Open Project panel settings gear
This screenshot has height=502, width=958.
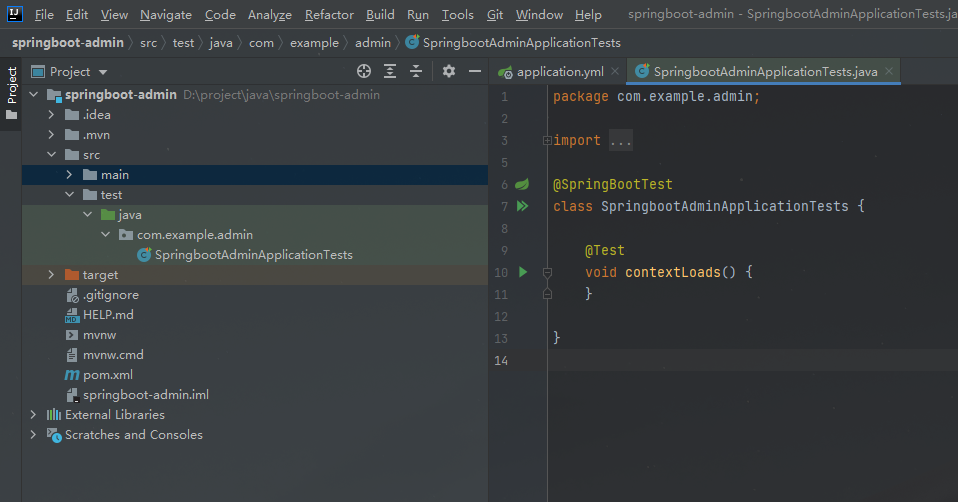[449, 71]
